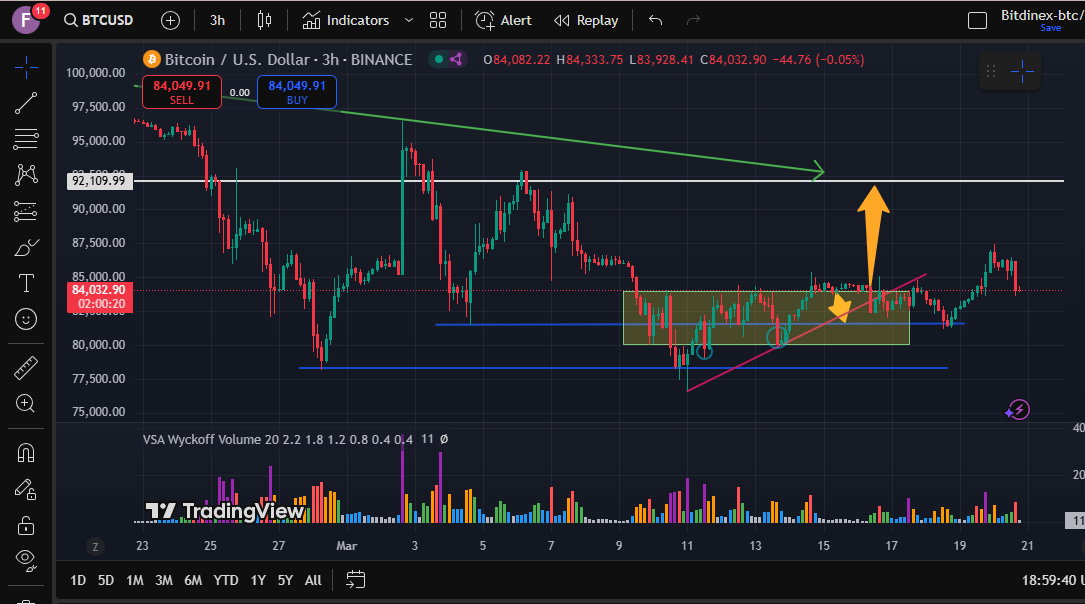This screenshot has height=604, width=1085.
Task: Open the Indicators dialog
Action: click(x=346, y=21)
